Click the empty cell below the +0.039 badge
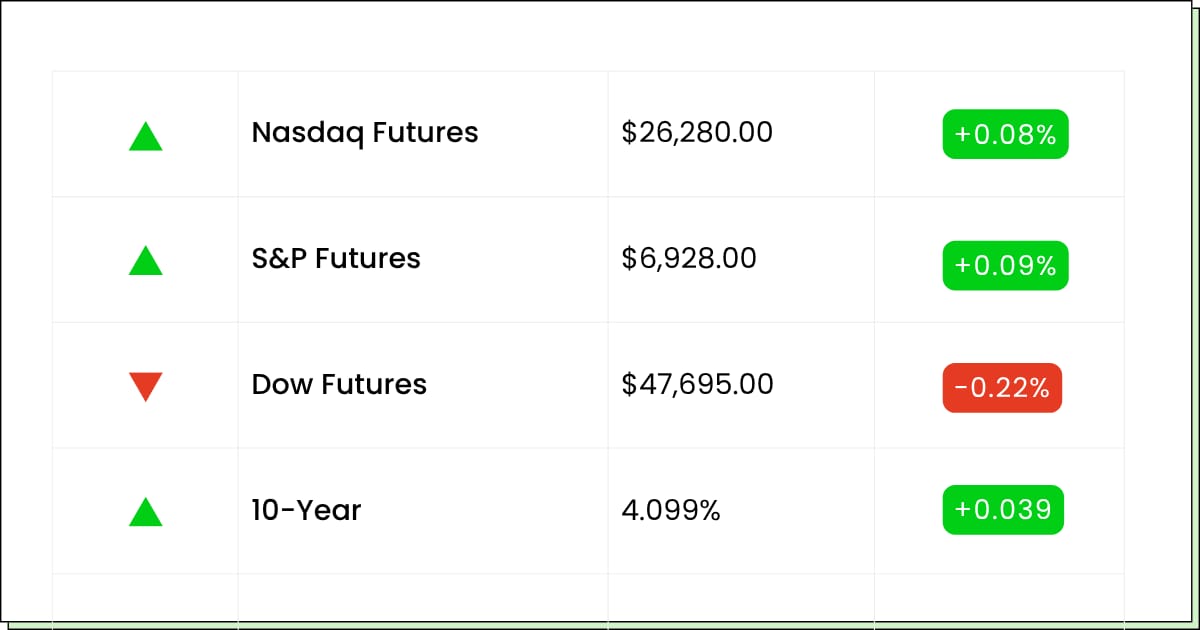 tap(999, 596)
